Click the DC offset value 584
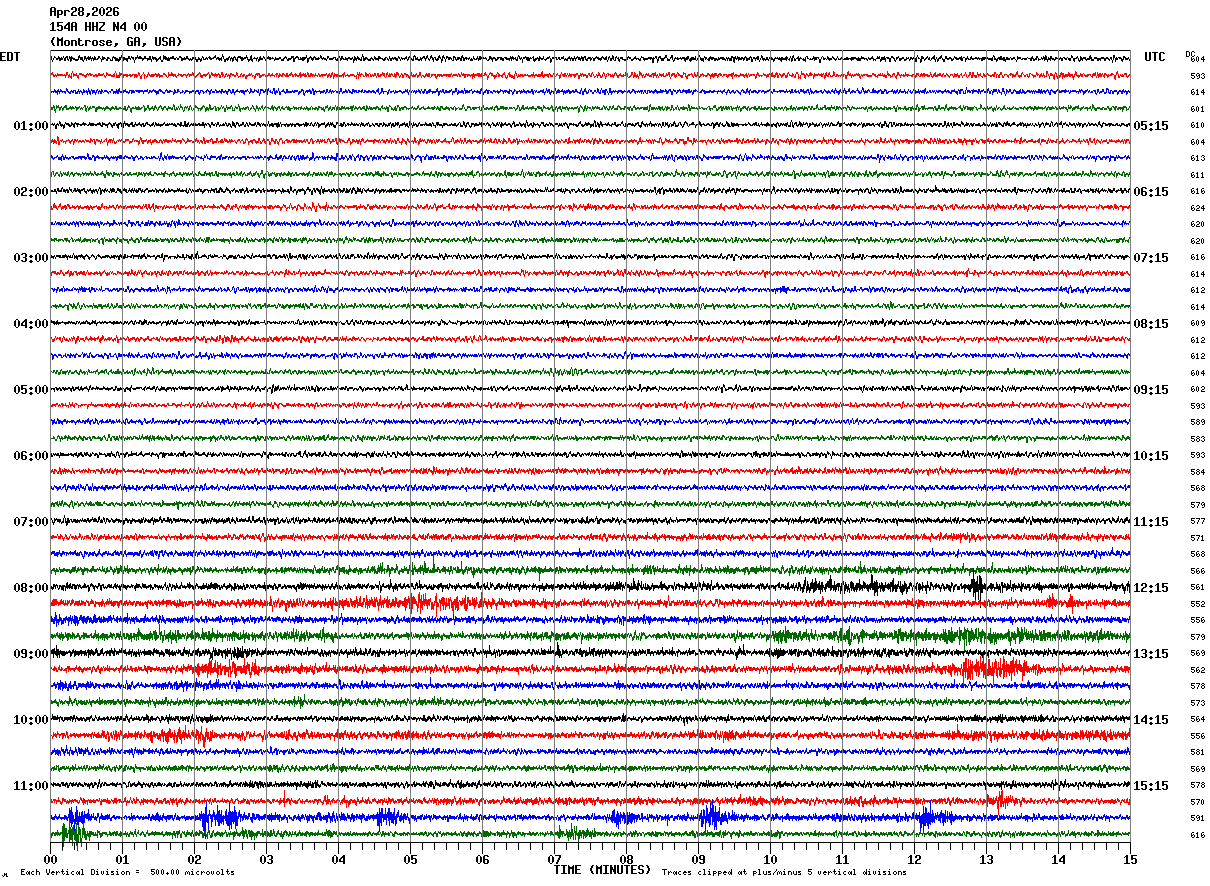 pos(1197,472)
